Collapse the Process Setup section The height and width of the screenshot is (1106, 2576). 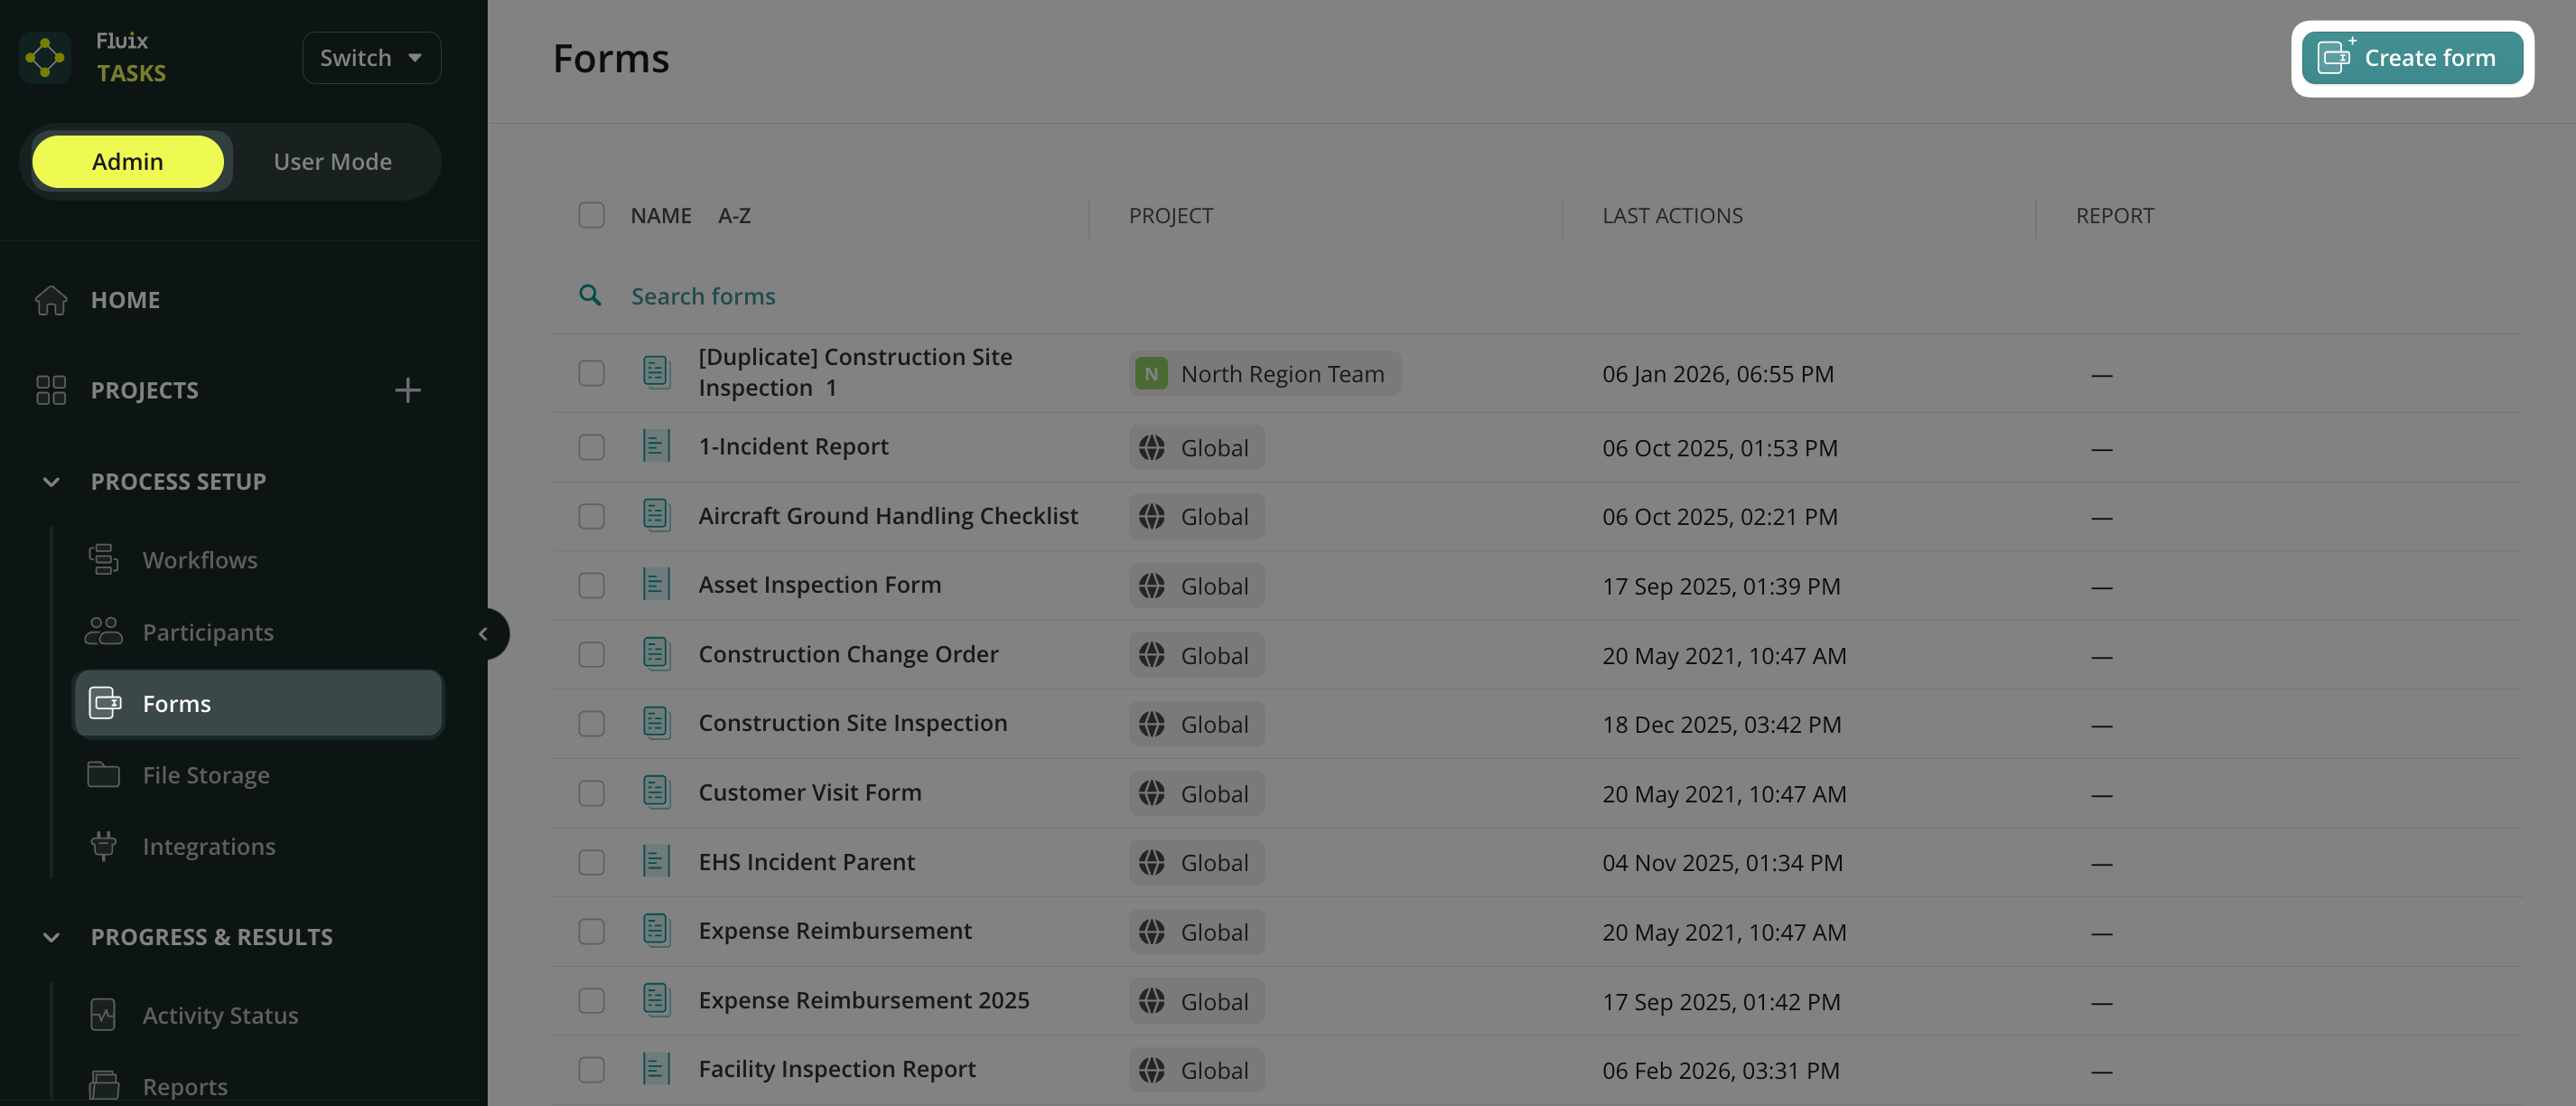pyautogui.click(x=51, y=482)
